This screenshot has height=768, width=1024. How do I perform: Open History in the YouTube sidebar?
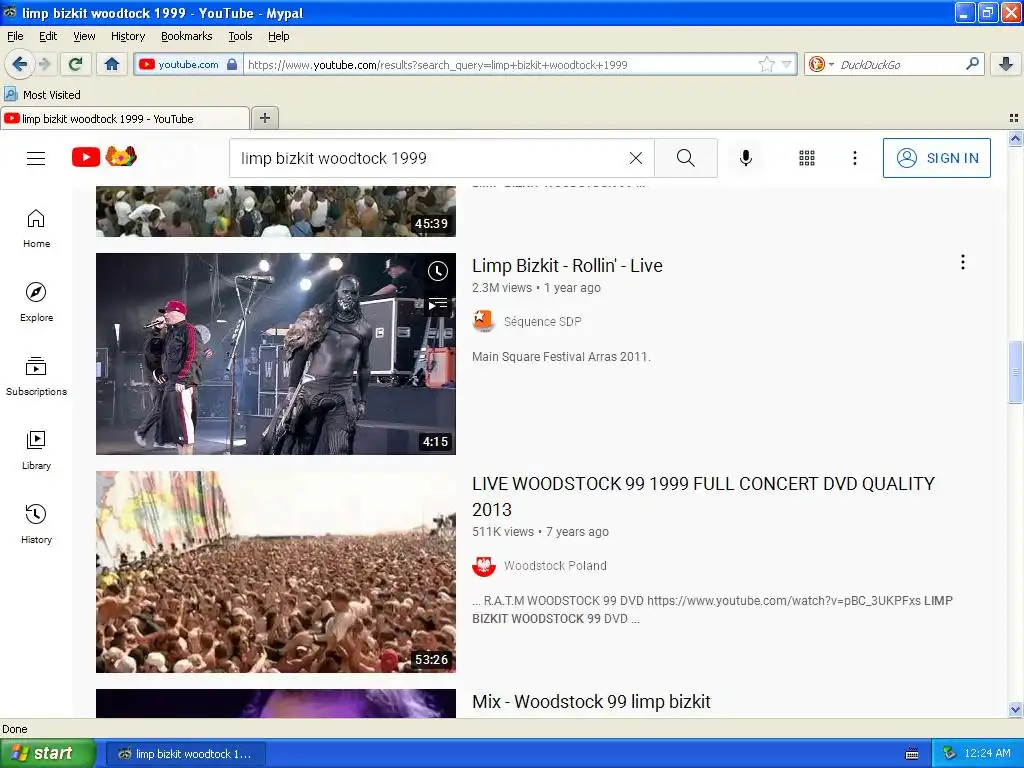pos(37,524)
